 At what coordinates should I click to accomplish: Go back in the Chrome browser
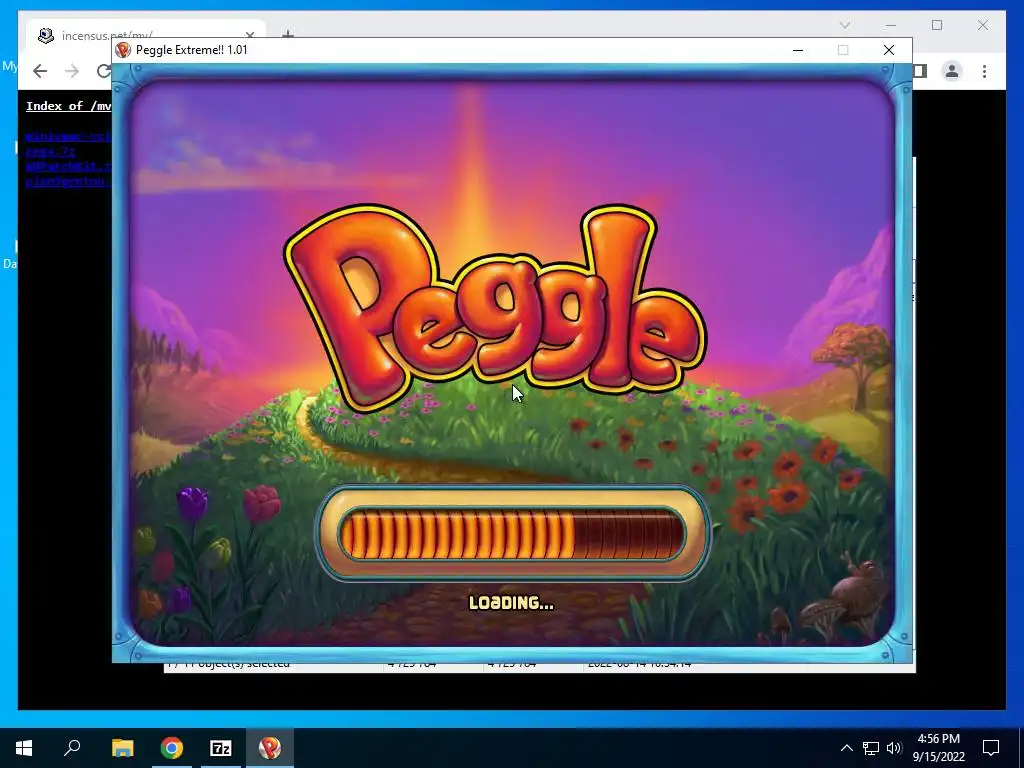point(40,71)
